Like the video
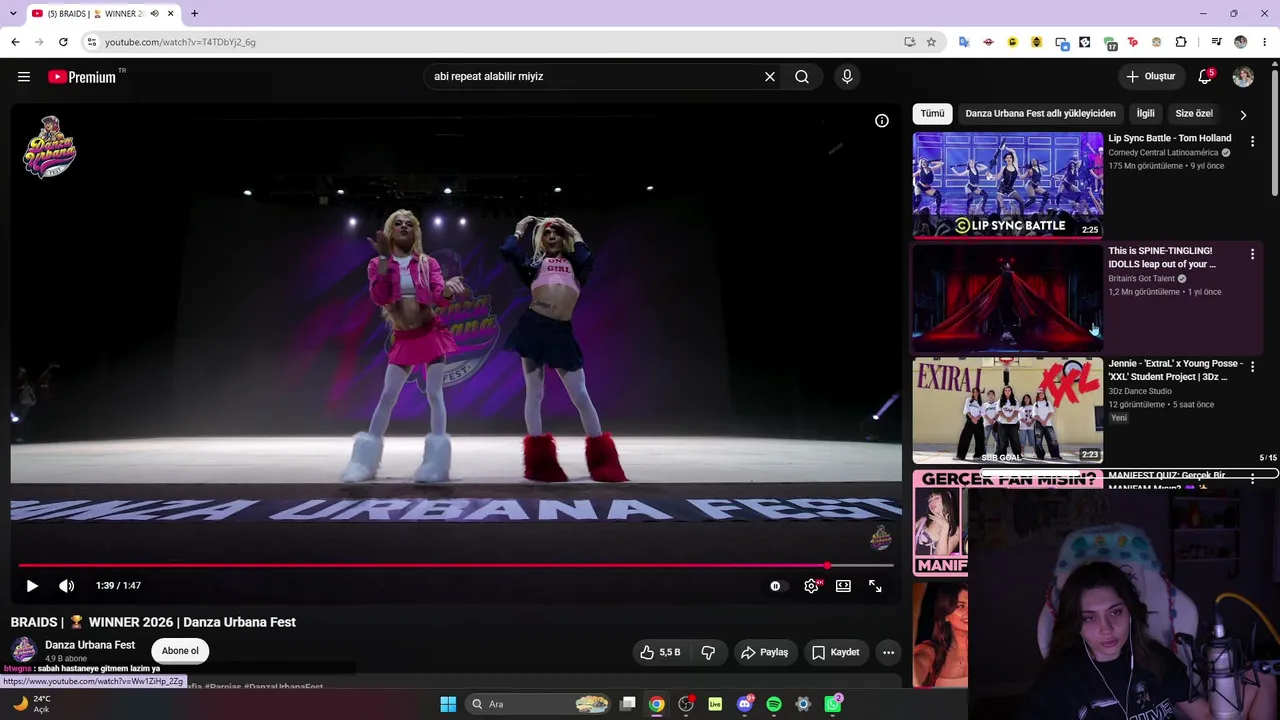The image size is (1280, 720). pos(661,652)
